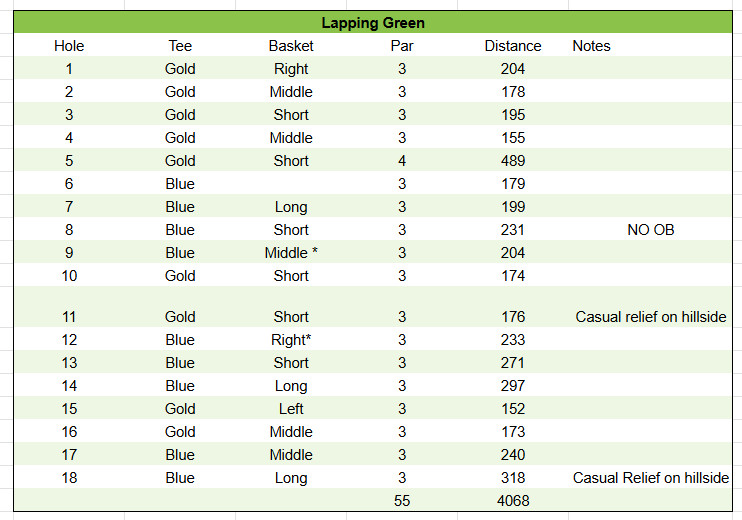Select the par total cell 55
Image resolution: width=742 pixels, height=520 pixels.
(x=402, y=500)
